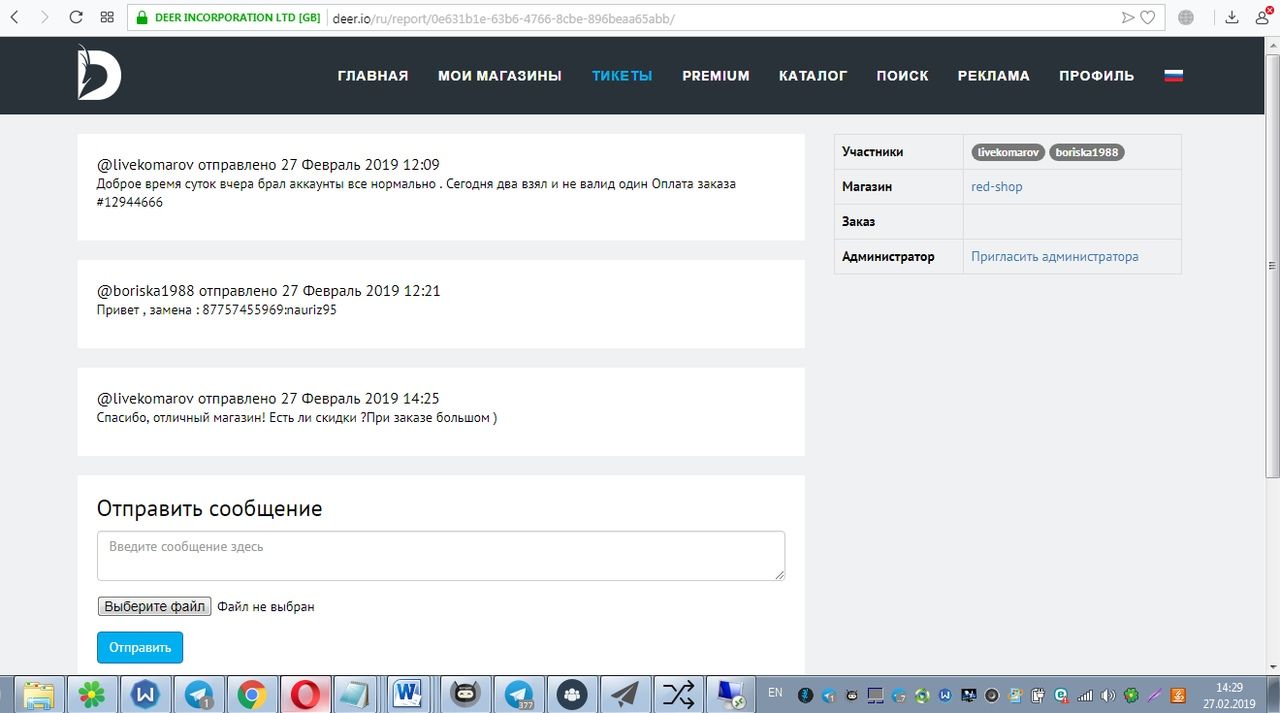Screen dimensions: 1280x713
Task: Switch to Opera browser in taskbar
Action: [305, 694]
